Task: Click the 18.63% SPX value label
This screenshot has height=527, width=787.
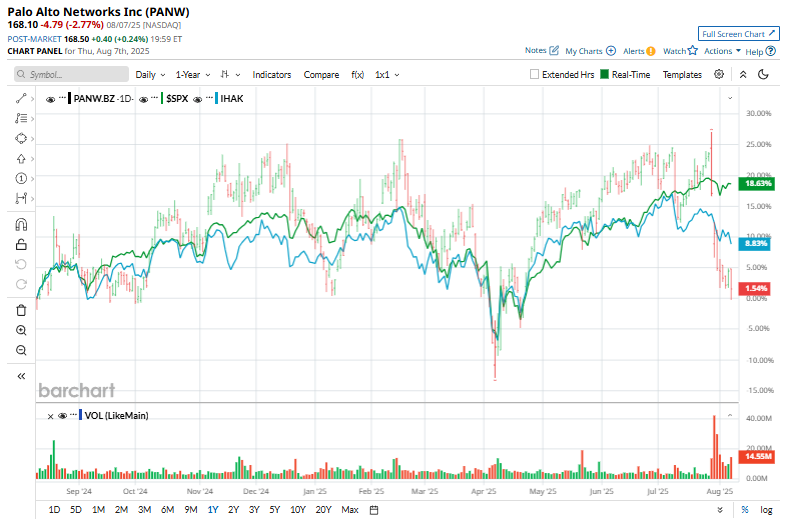Action: point(757,184)
